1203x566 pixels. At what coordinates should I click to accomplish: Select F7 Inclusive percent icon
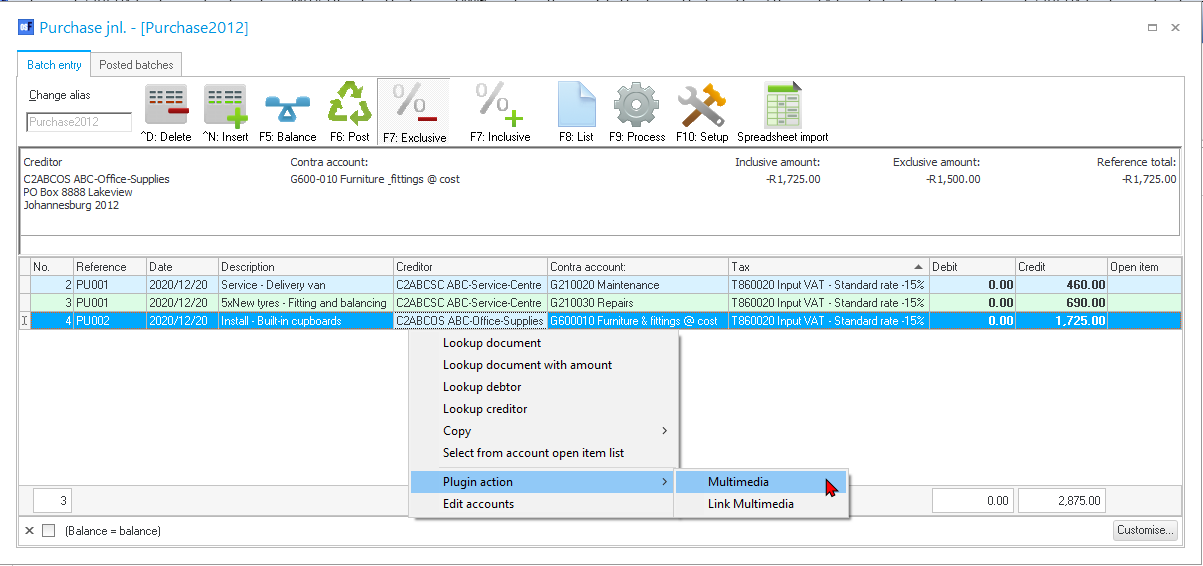pos(498,105)
